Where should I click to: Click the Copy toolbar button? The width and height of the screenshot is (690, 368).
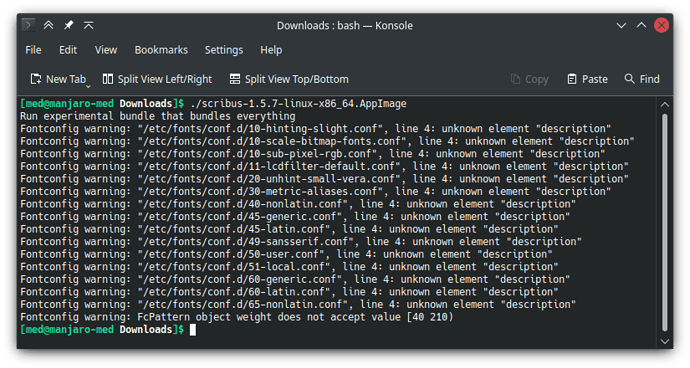529,79
